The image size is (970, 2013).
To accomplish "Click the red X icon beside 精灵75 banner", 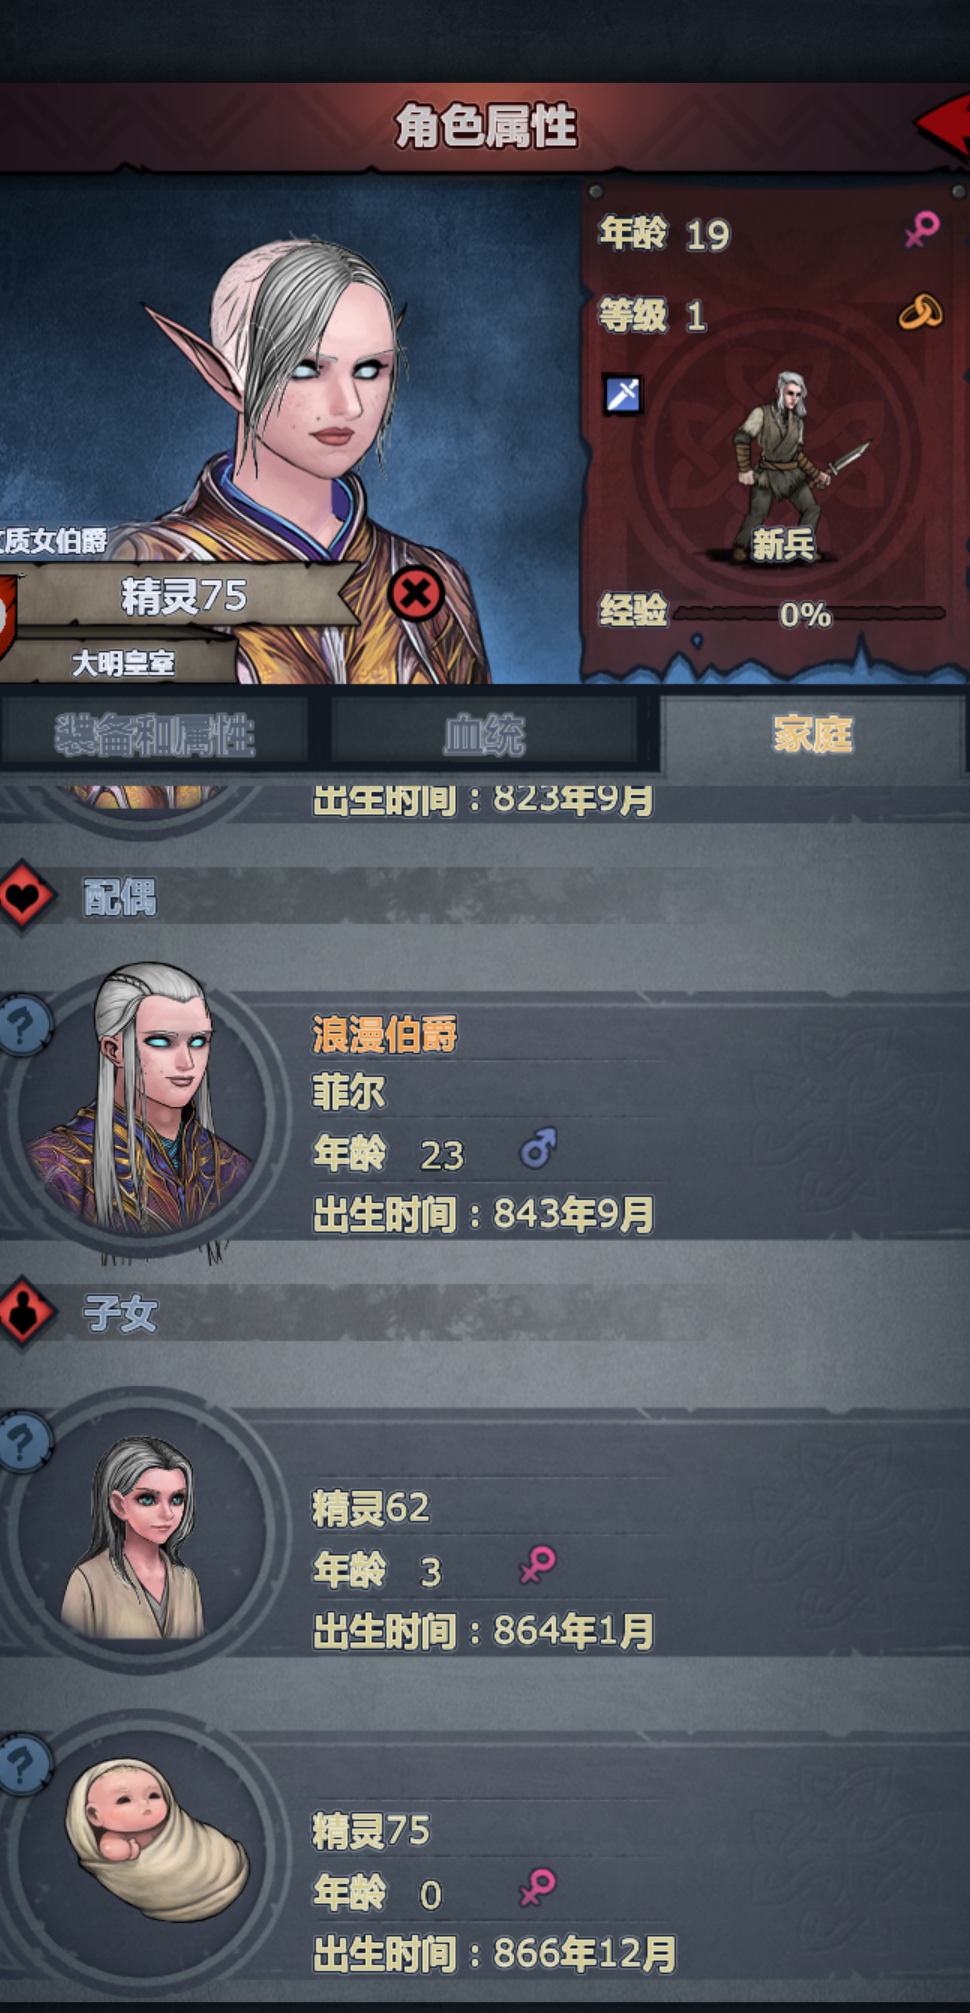I will (x=416, y=595).
